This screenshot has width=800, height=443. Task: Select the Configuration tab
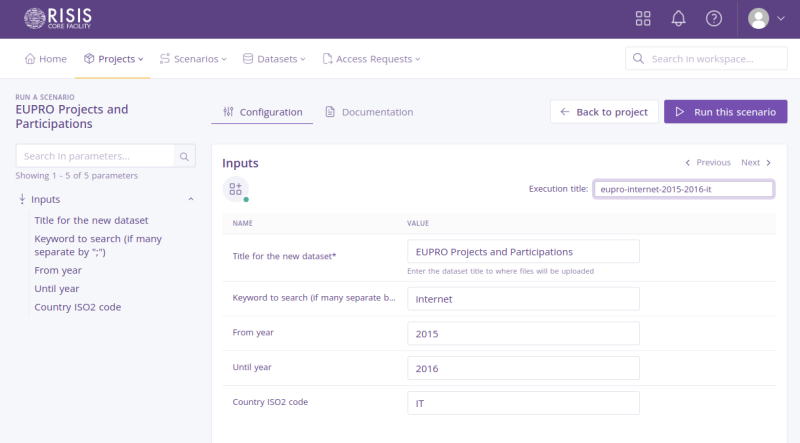coord(262,112)
